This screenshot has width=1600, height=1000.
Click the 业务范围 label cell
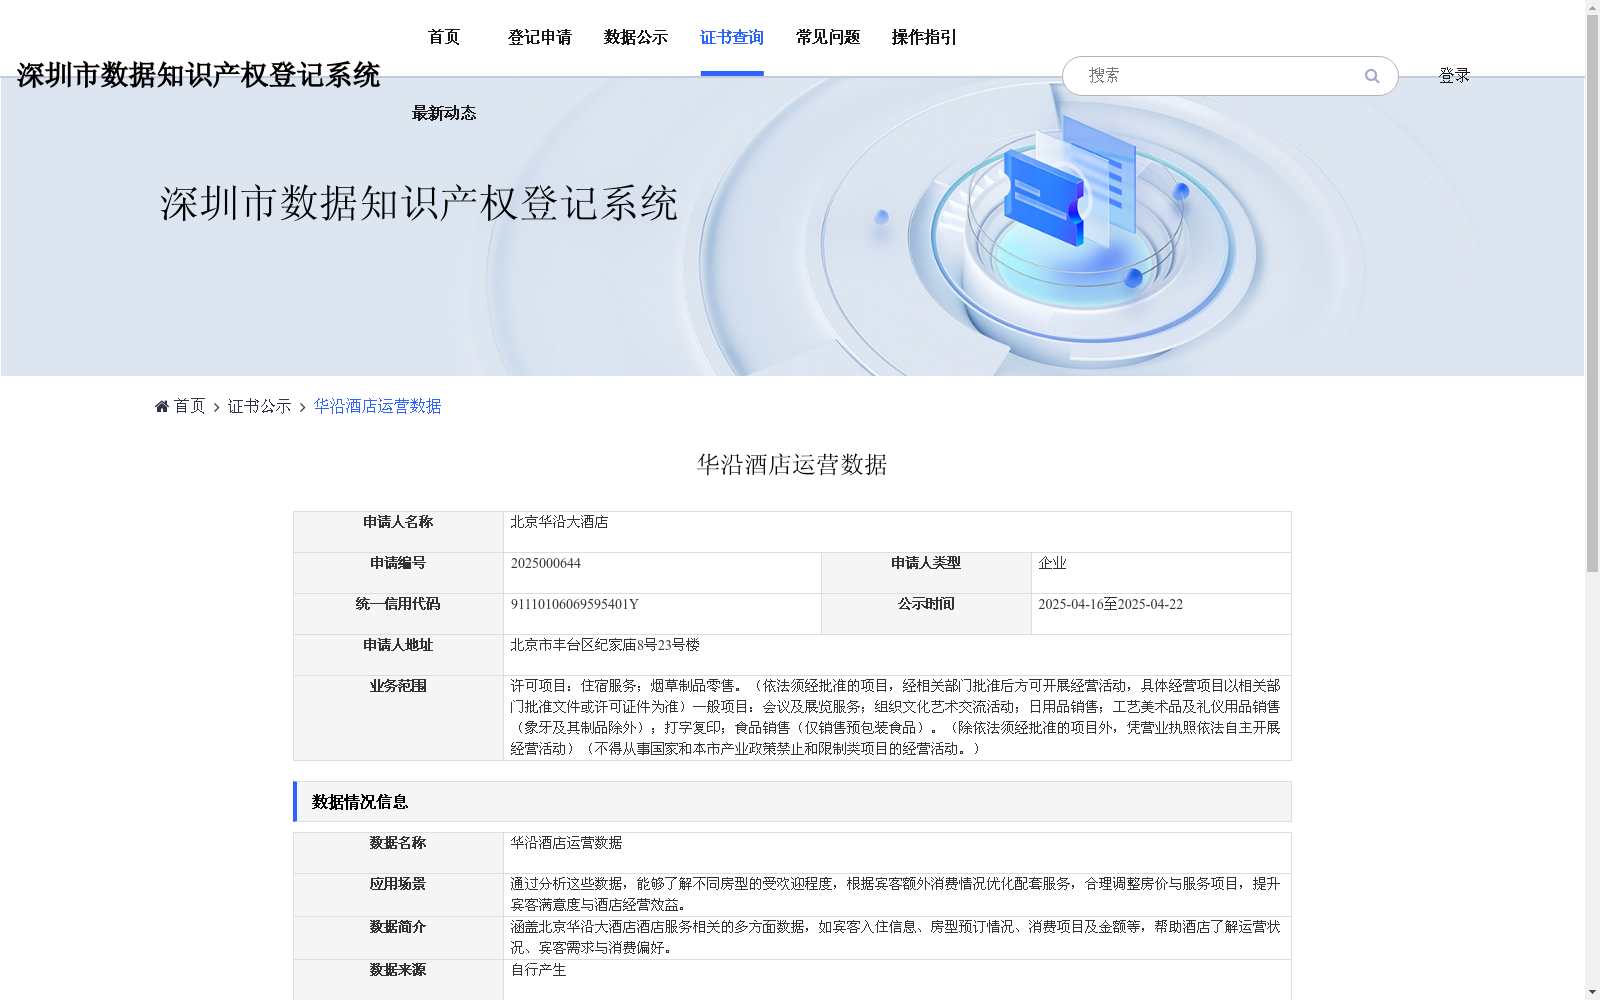click(398, 718)
